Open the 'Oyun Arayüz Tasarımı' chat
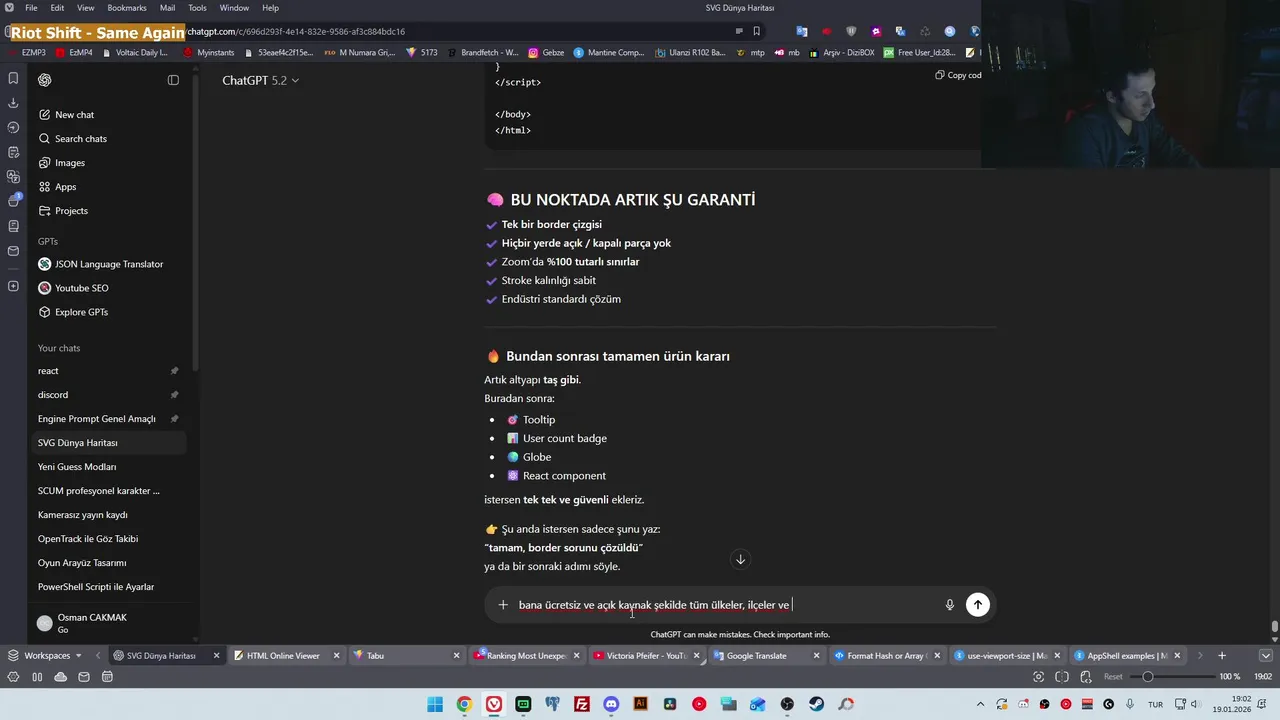The image size is (1280, 720). (x=110, y=563)
